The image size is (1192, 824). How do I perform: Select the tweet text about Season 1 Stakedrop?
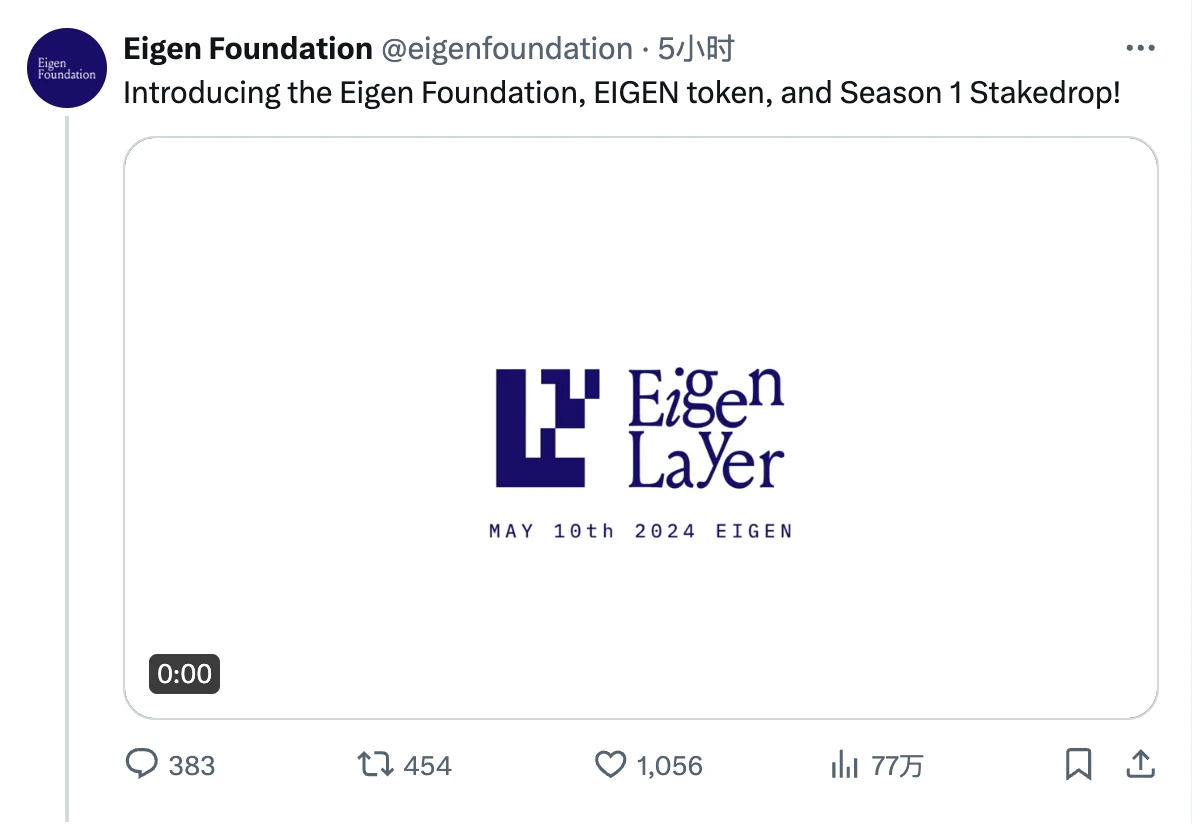pyautogui.click(x=620, y=92)
